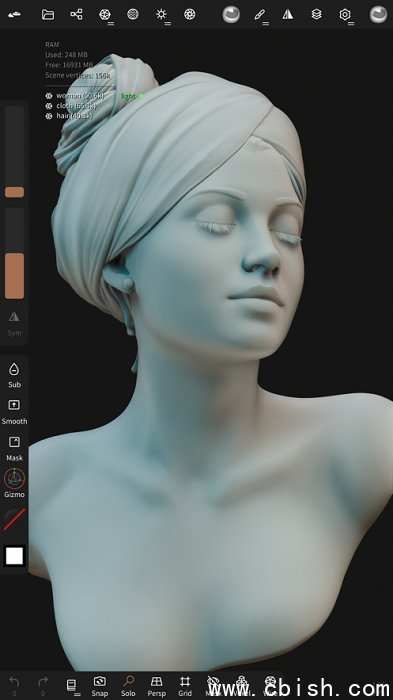Open the history book dropdown
The height and width of the screenshot is (700, 393).
[x=71, y=686]
